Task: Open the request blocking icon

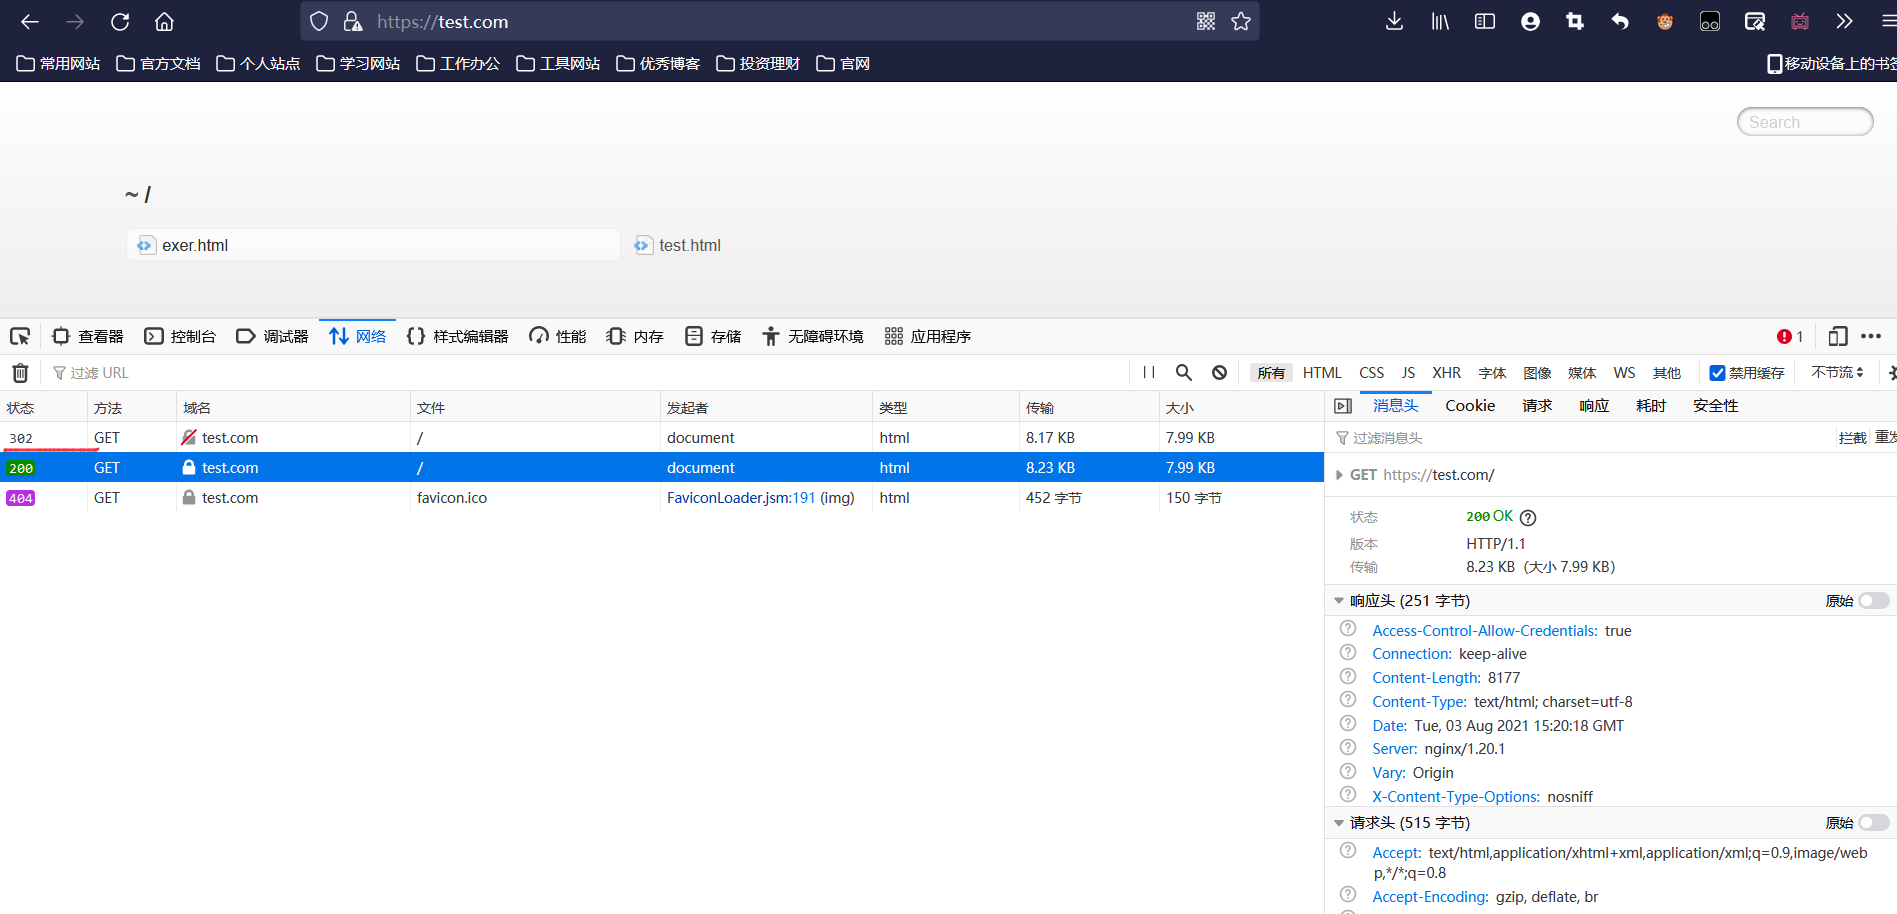Action: point(1219,372)
